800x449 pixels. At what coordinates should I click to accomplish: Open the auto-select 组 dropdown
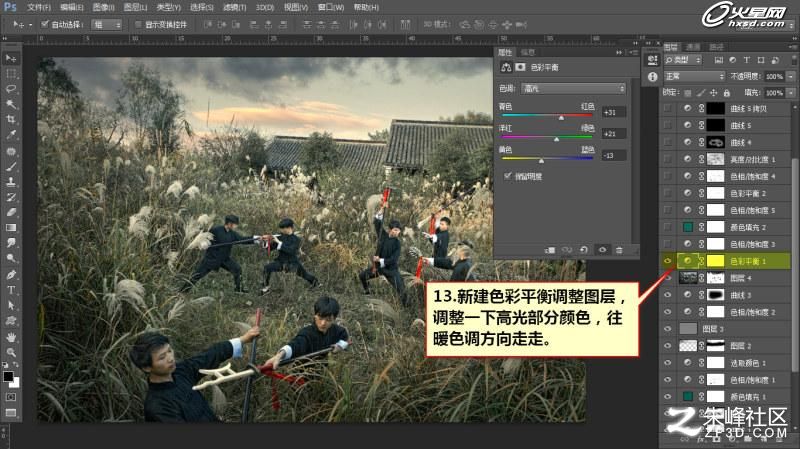pyautogui.click(x=106, y=24)
